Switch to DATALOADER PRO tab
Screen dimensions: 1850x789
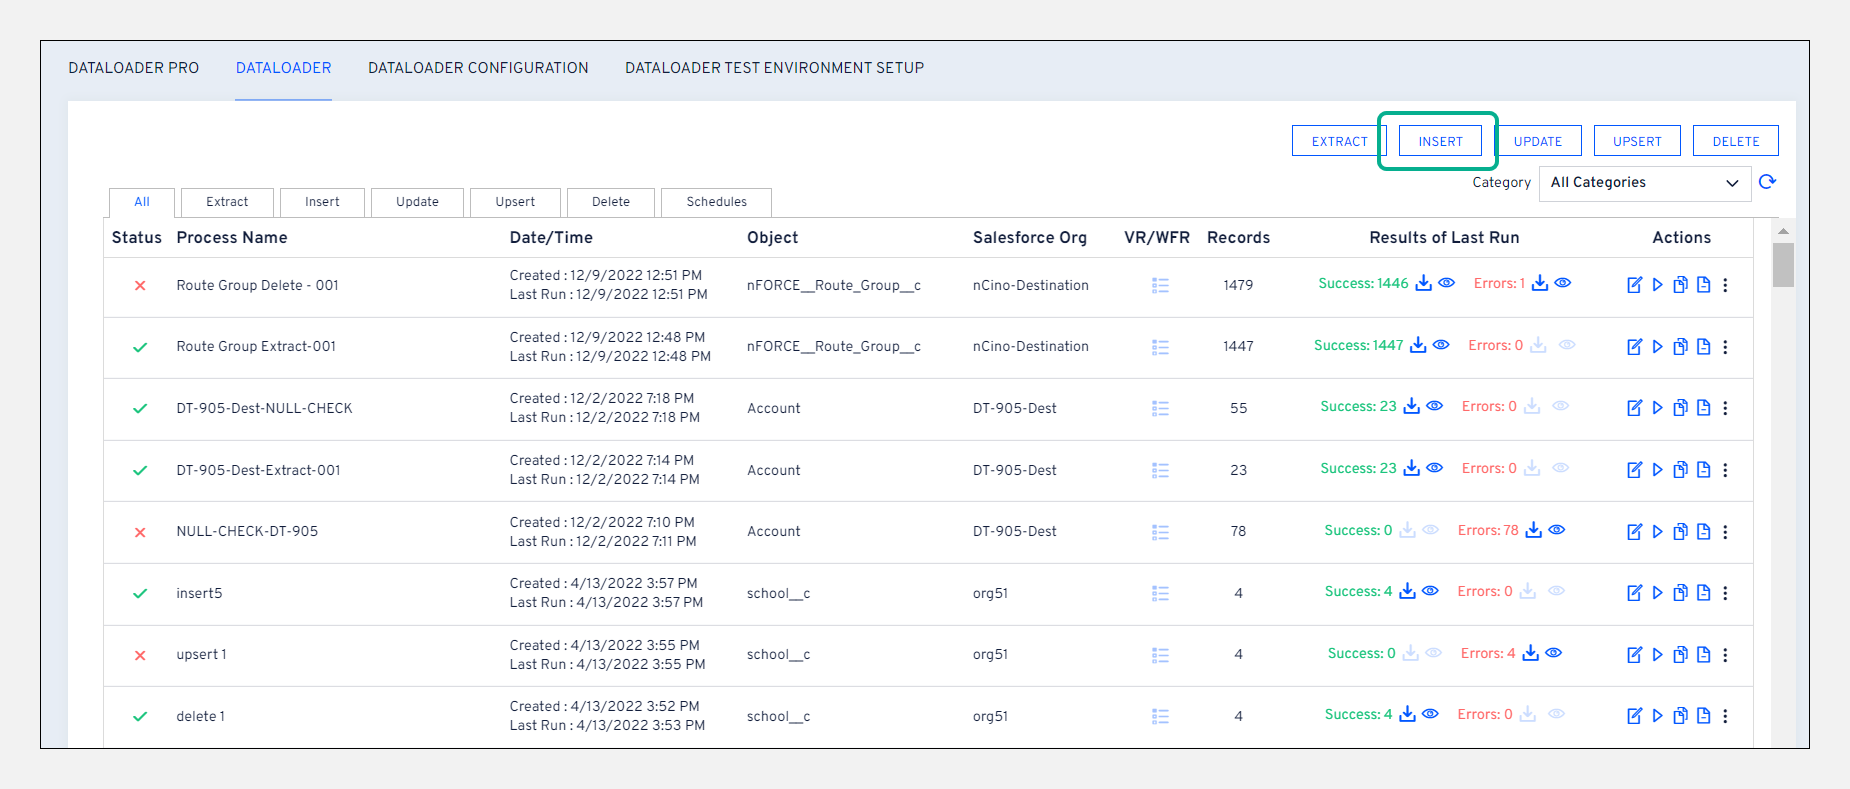coord(134,68)
